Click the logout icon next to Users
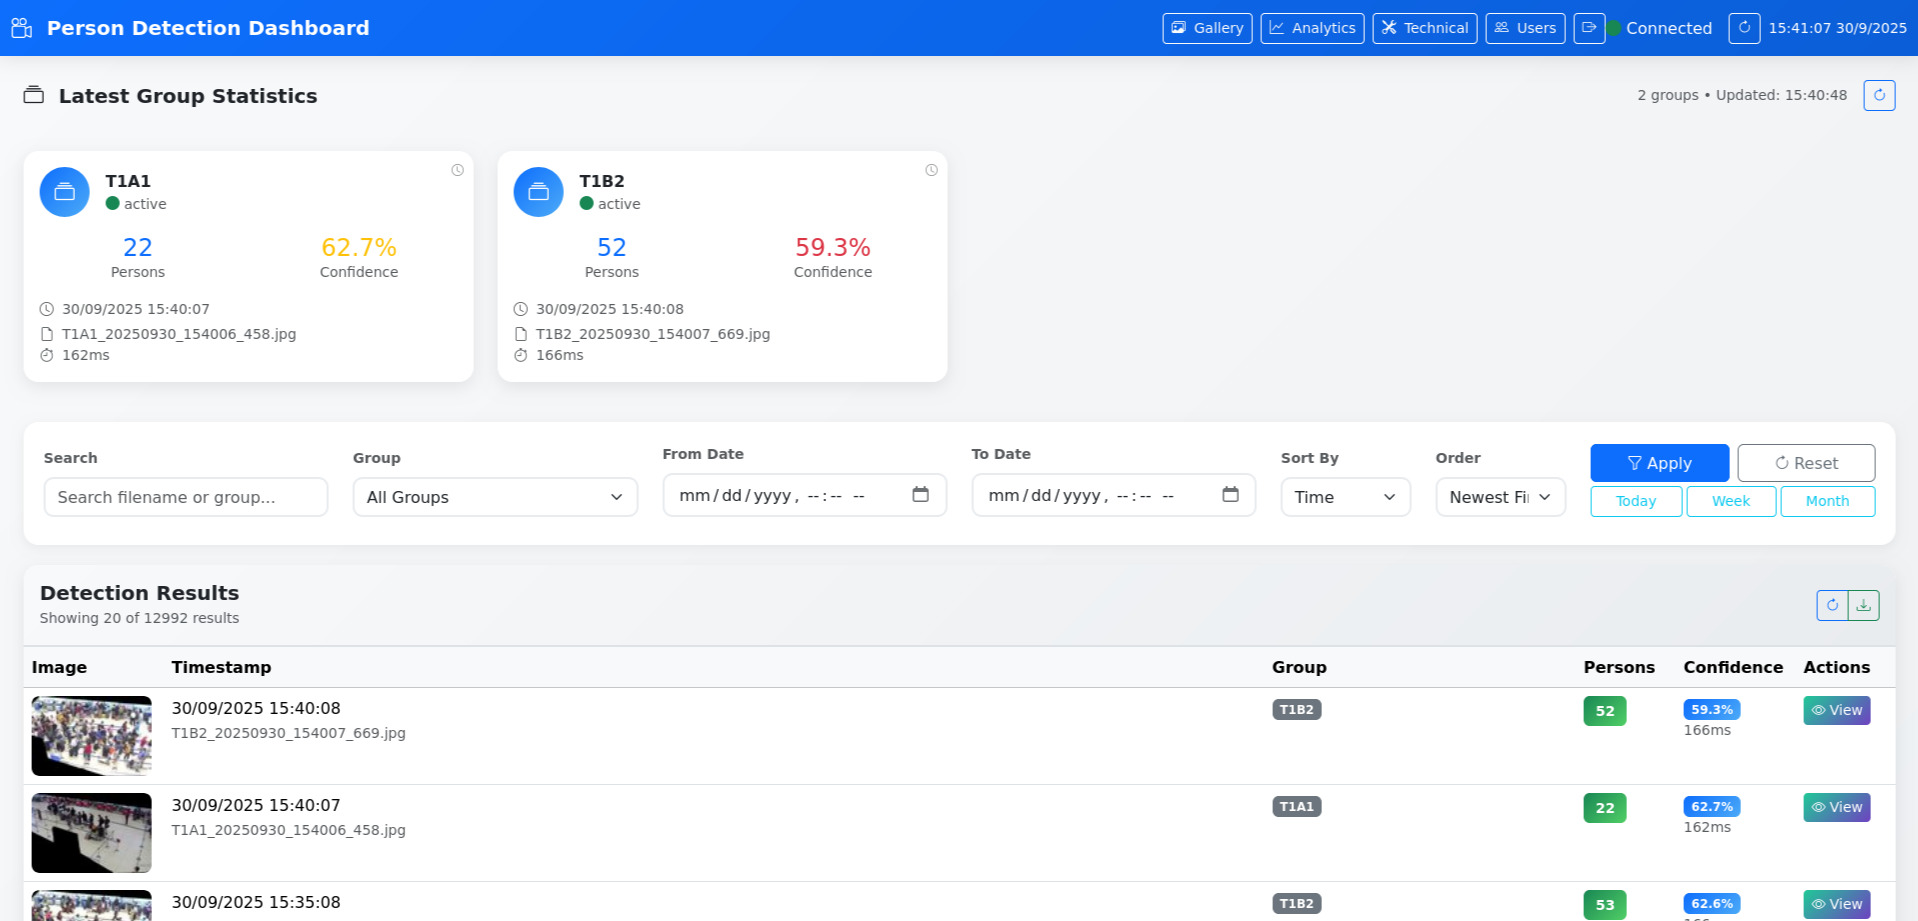The image size is (1918, 921). click(1589, 28)
